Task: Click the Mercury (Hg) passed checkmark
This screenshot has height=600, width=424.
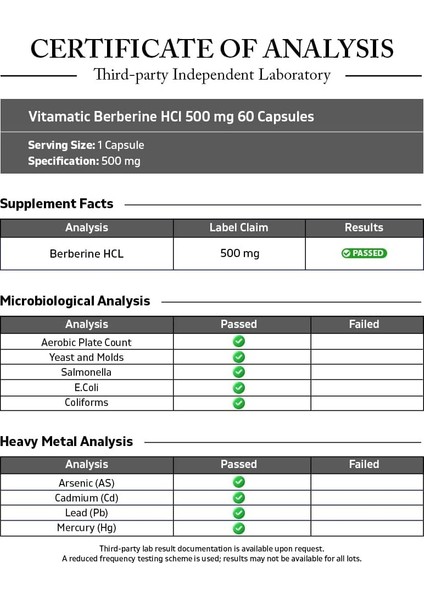Action: pos(239,528)
